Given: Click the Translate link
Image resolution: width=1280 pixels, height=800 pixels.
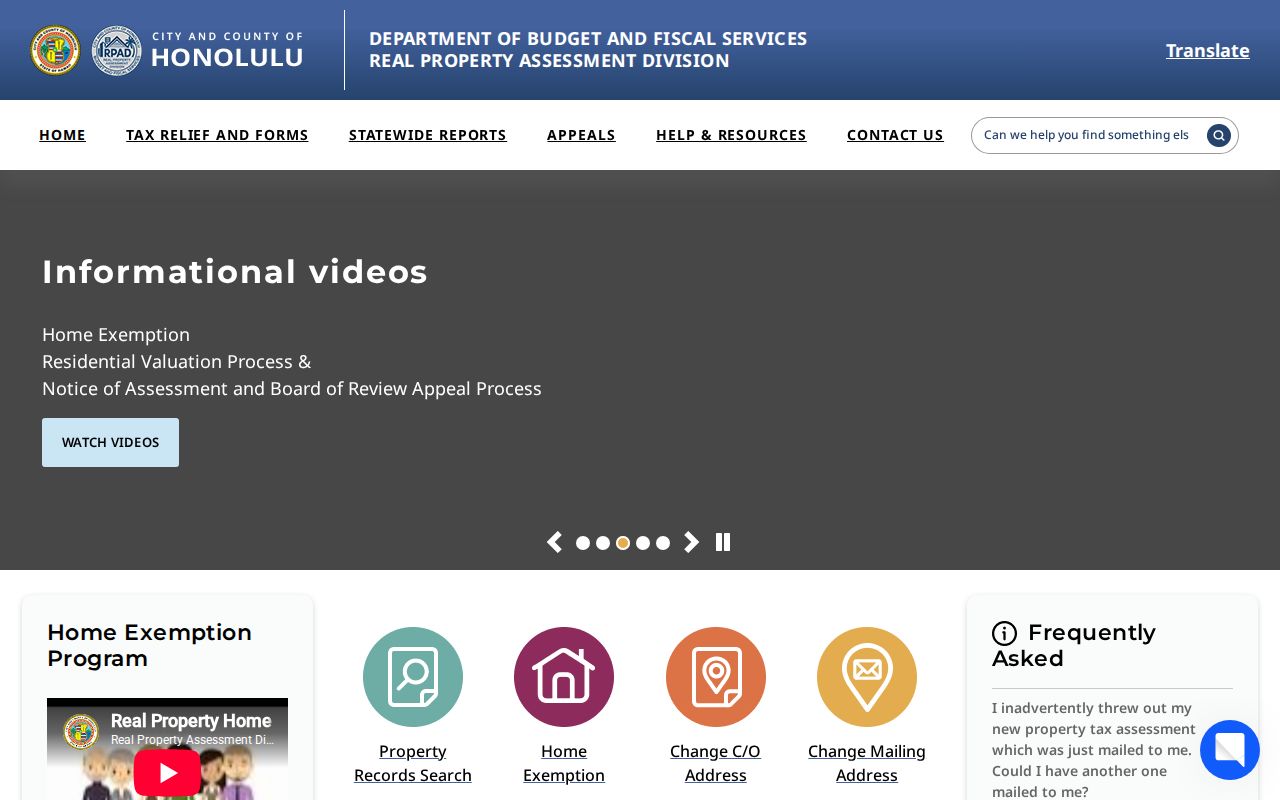Looking at the screenshot, I should (1207, 50).
